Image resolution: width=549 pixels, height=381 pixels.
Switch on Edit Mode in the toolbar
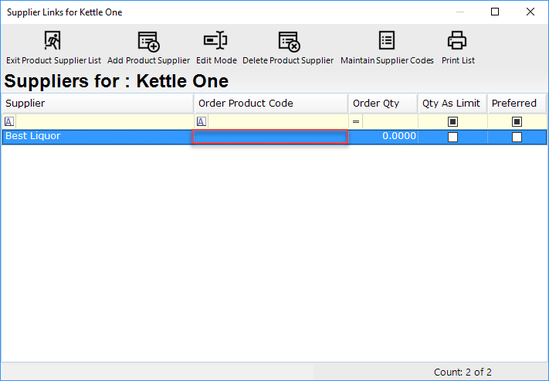216,40
